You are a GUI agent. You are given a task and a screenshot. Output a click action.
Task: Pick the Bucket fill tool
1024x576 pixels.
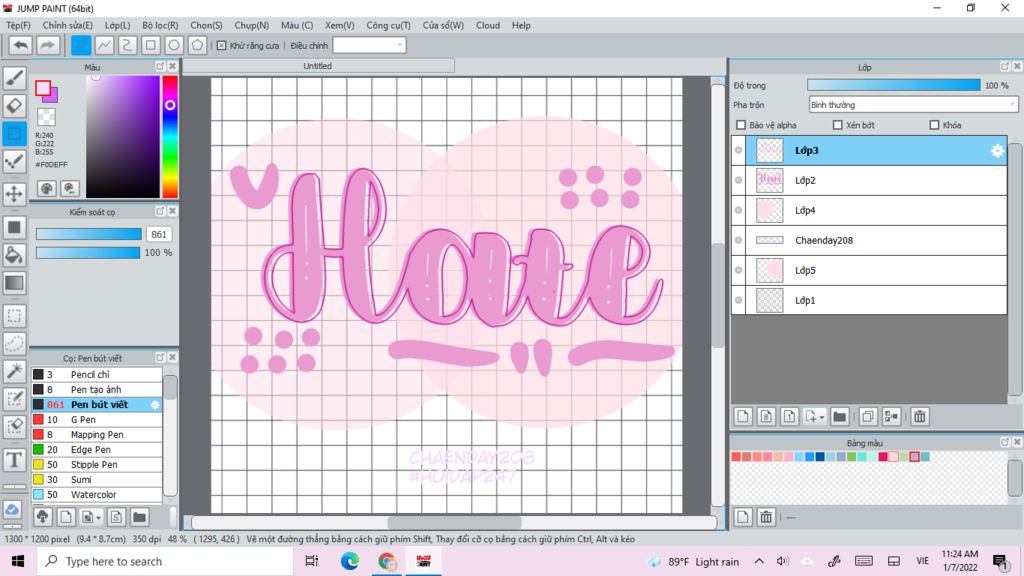click(x=14, y=255)
